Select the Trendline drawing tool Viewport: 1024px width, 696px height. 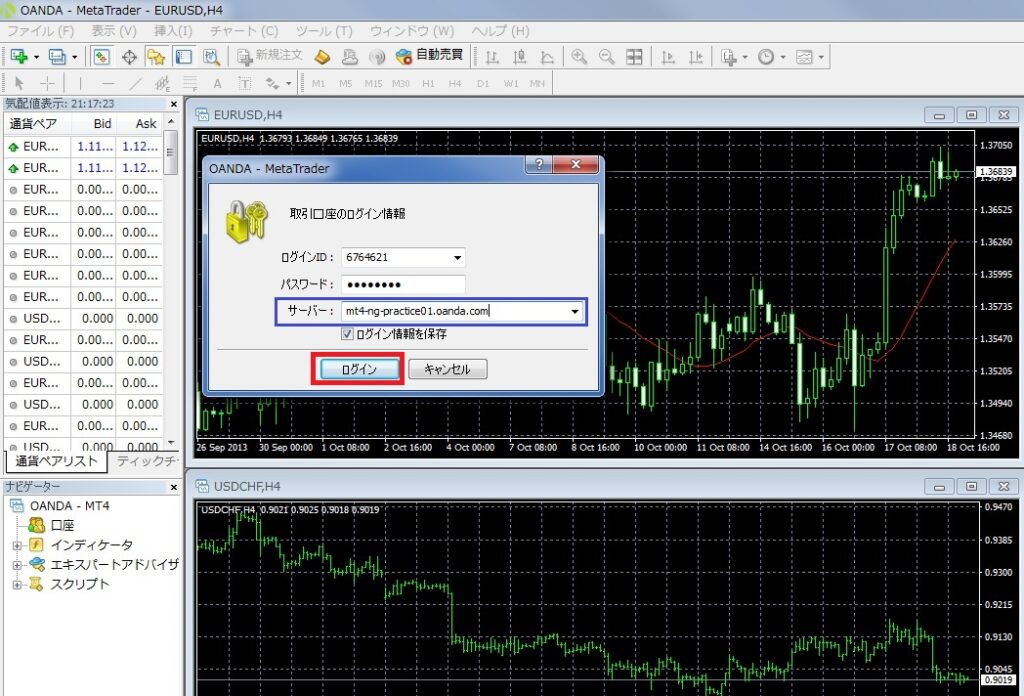[135, 84]
